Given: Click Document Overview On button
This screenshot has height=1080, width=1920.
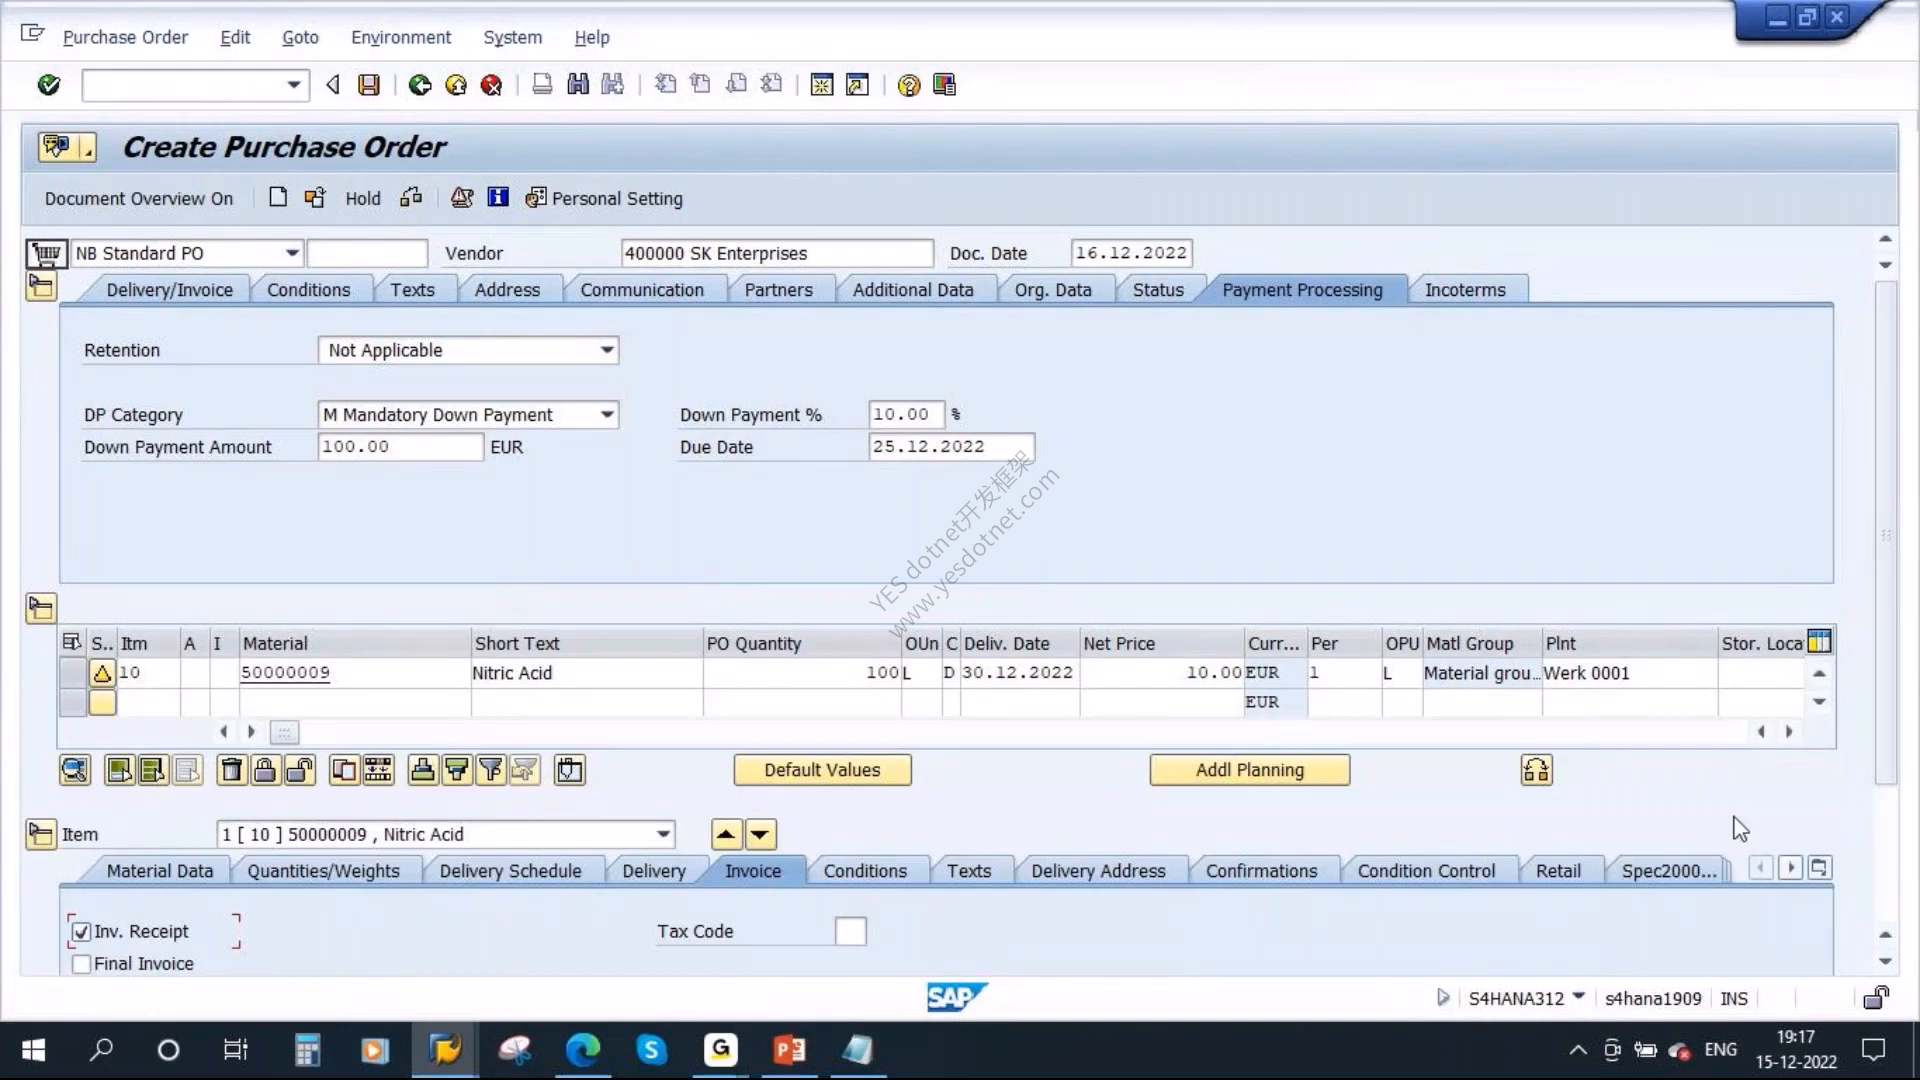Looking at the screenshot, I should pyautogui.click(x=139, y=198).
